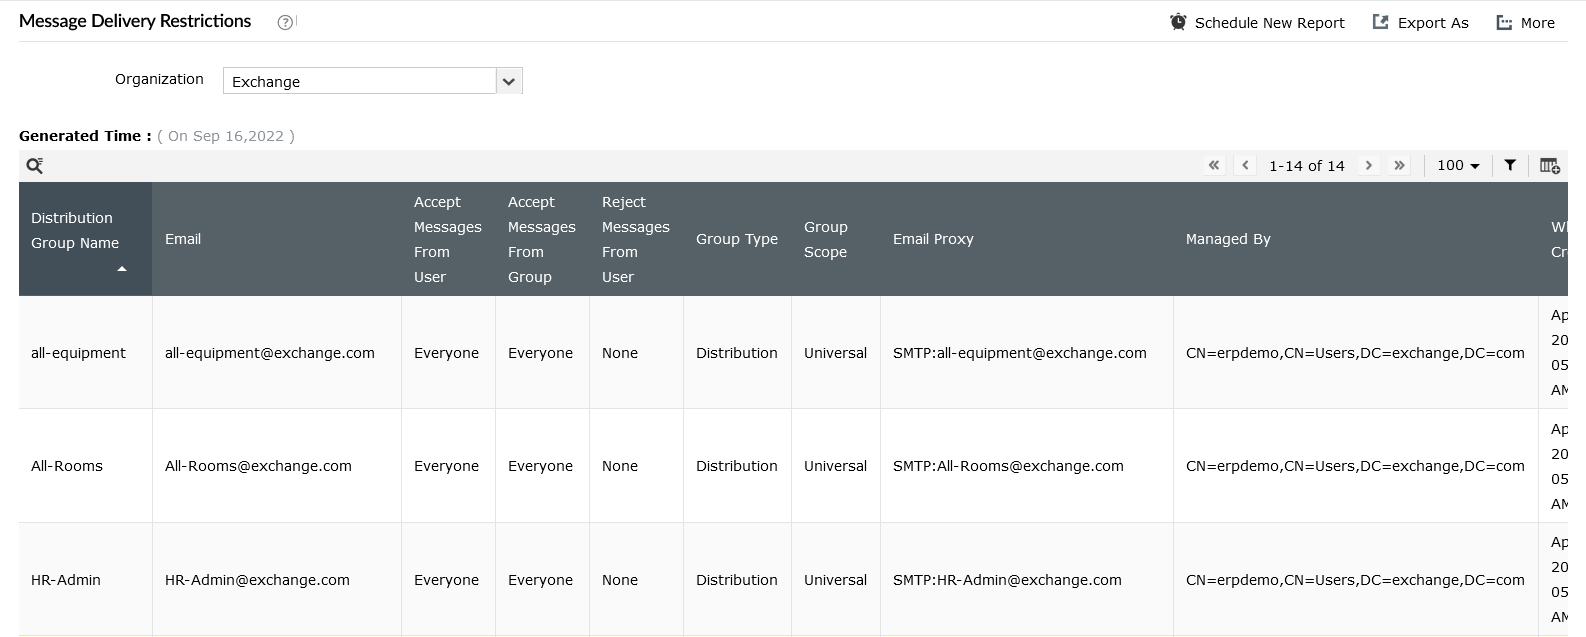The width and height of the screenshot is (1586, 637).
Task: Open the search icon in table toolbar
Action: pyautogui.click(x=34, y=166)
